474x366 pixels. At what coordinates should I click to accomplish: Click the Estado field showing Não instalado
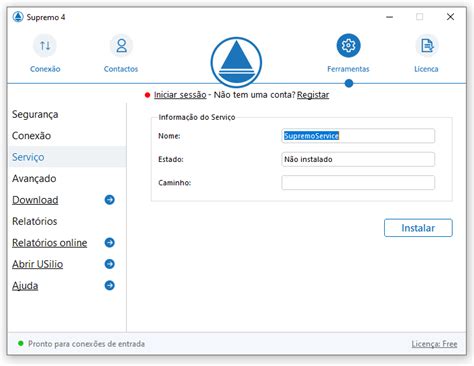[358, 159]
